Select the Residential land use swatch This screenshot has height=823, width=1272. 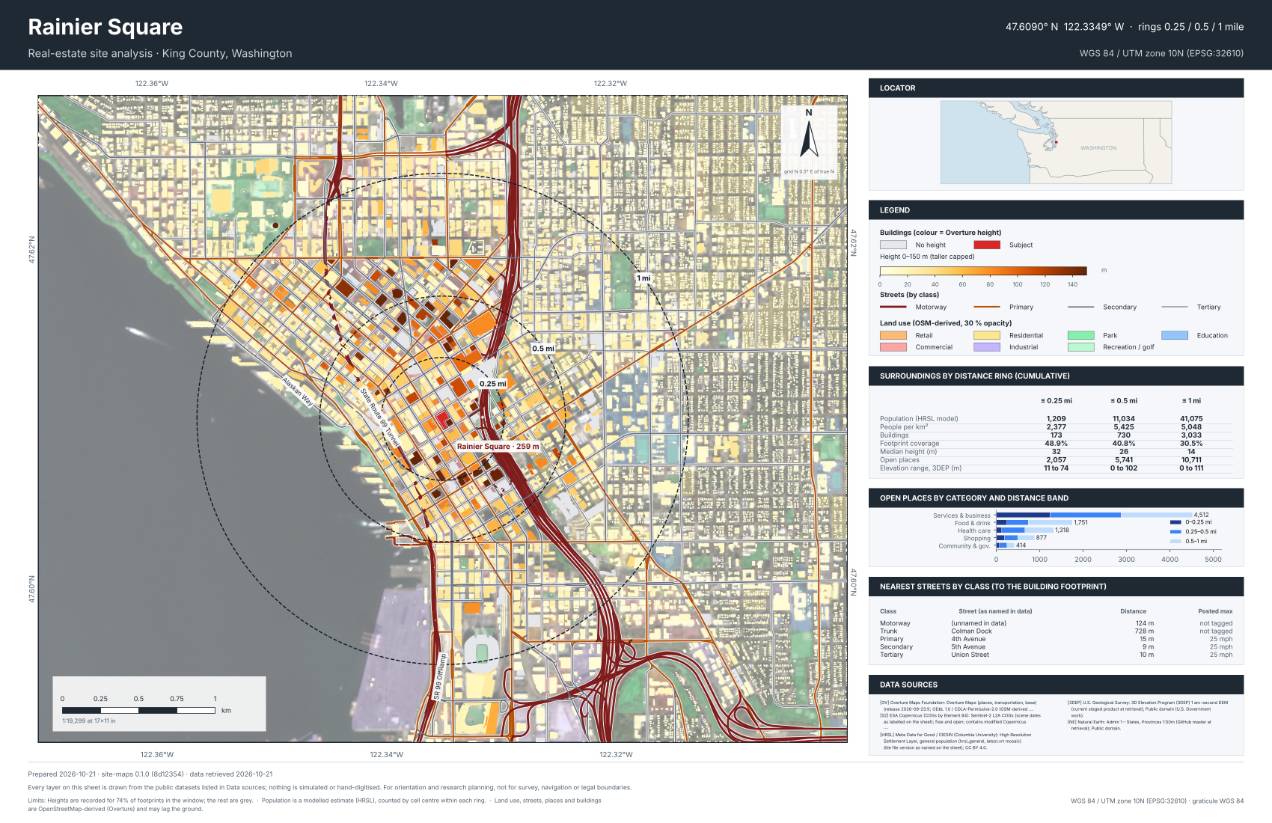coord(987,335)
